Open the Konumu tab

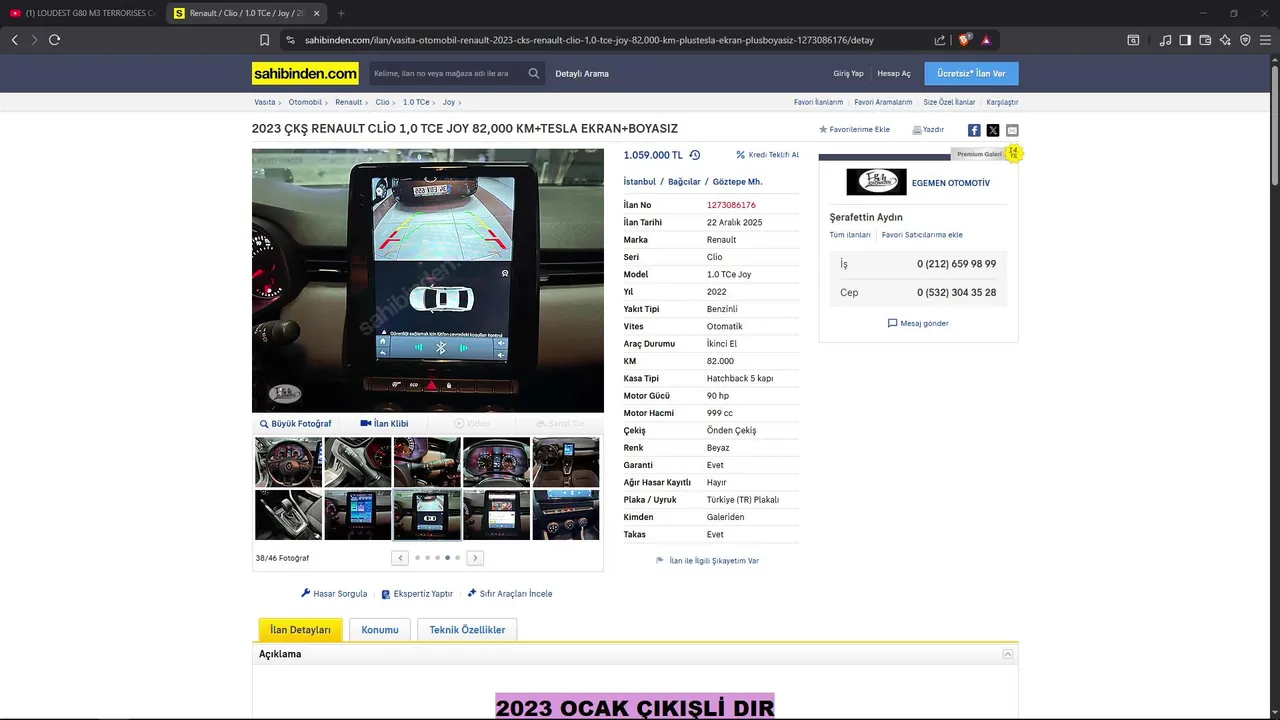380,630
